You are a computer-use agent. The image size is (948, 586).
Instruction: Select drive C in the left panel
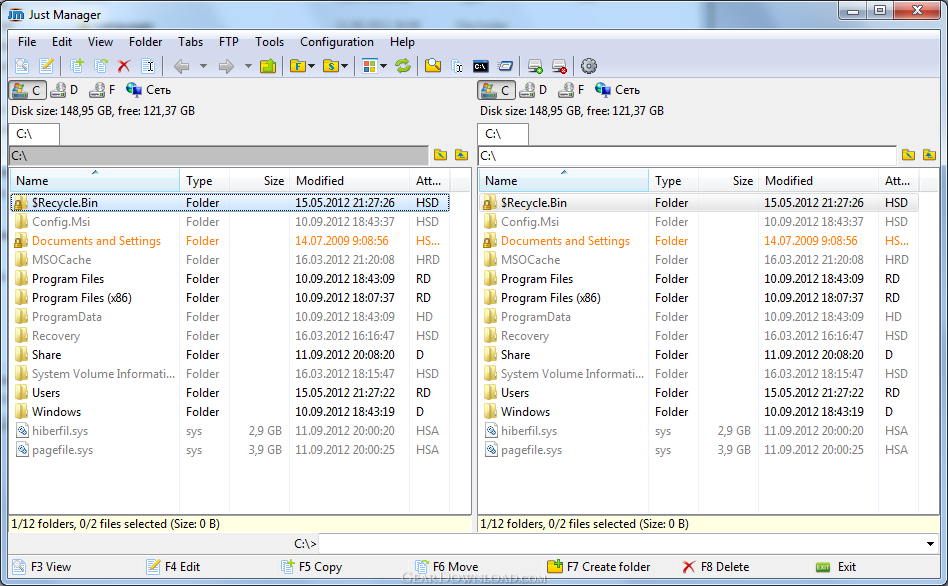click(27, 90)
